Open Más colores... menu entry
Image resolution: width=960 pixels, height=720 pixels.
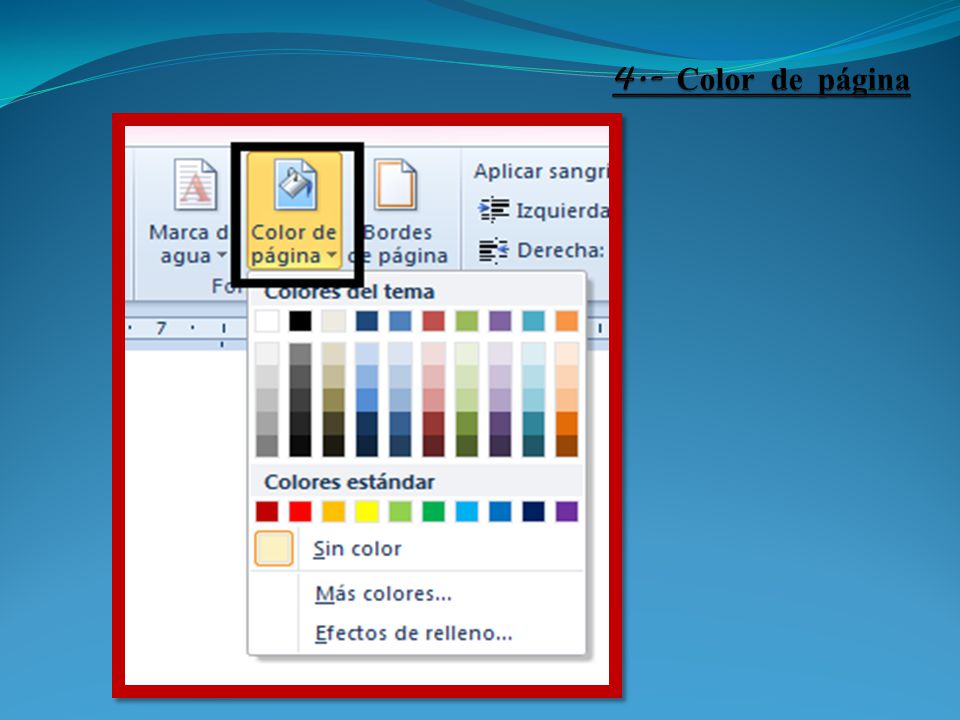[383, 594]
